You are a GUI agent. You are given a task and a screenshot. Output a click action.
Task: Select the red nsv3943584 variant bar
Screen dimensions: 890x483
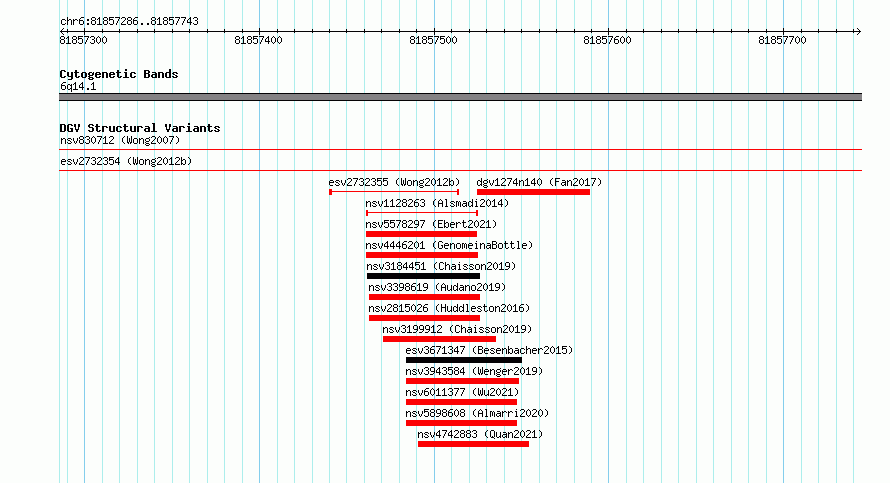pos(463,381)
